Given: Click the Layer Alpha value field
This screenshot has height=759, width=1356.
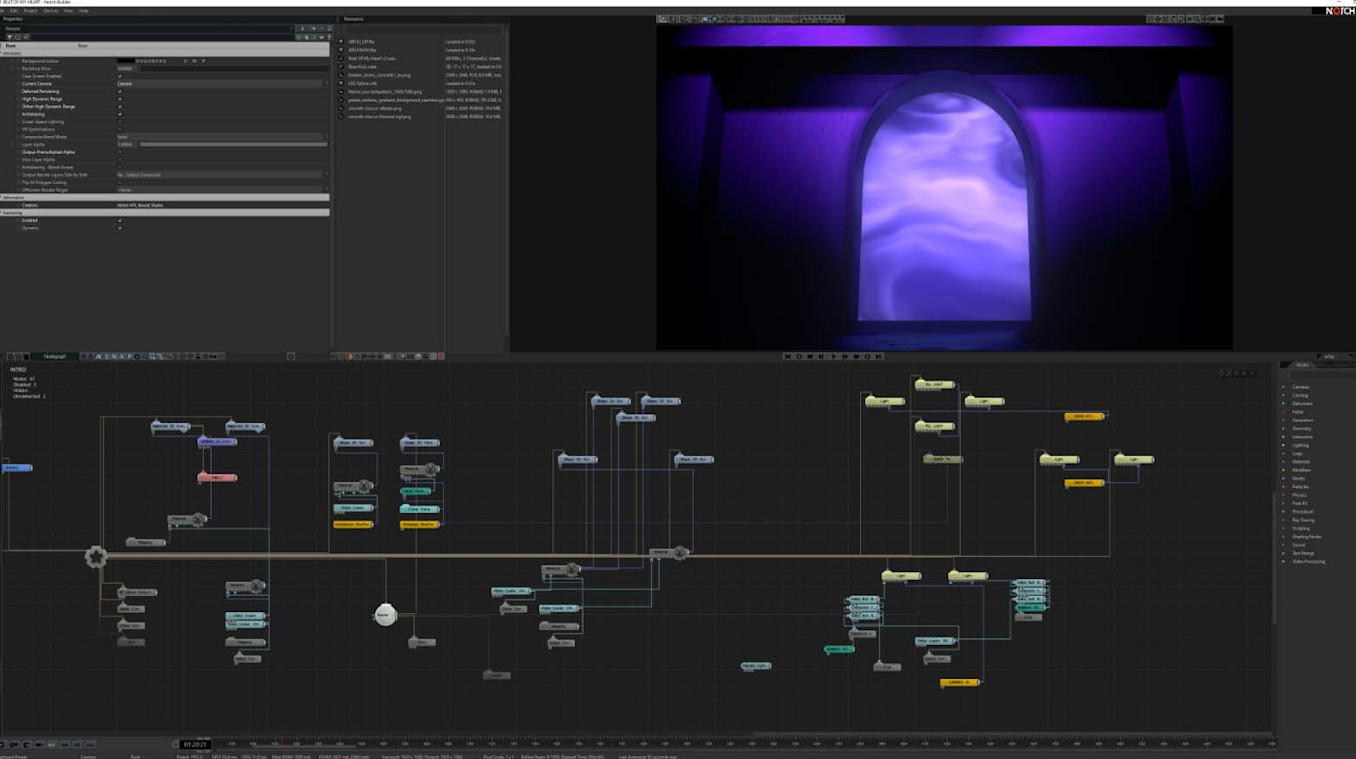Looking at the screenshot, I should coord(126,145).
